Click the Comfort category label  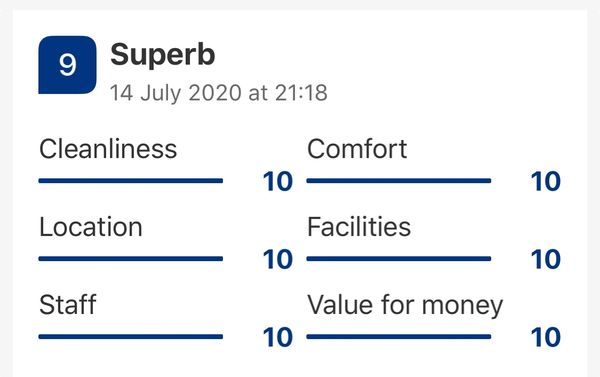357,149
